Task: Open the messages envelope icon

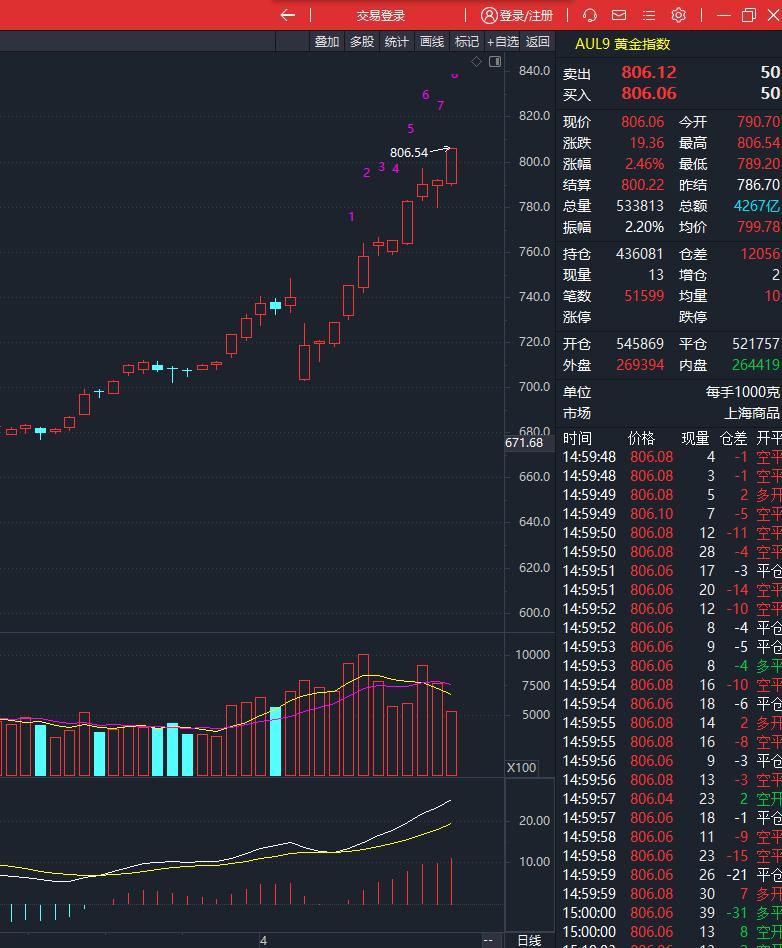Action: pos(619,15)
